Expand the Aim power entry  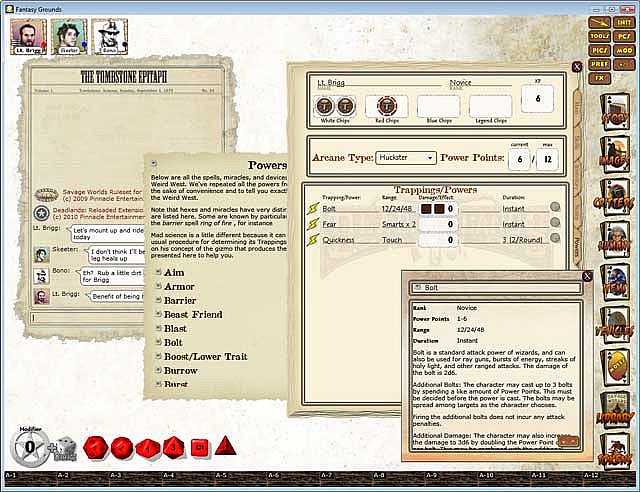[x=159, y=272]
